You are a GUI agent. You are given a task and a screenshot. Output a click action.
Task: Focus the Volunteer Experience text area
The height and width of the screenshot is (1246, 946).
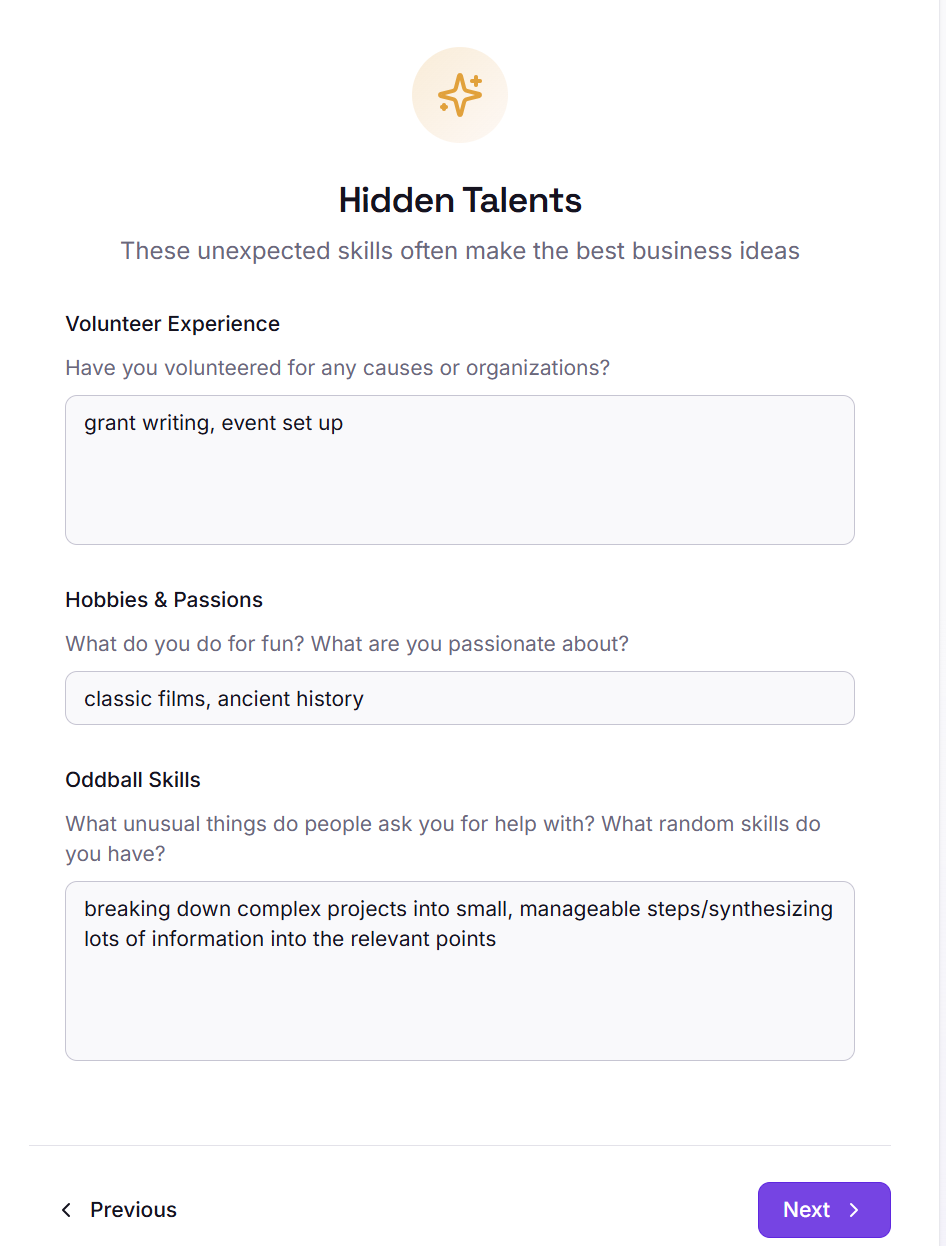point(459,470)
